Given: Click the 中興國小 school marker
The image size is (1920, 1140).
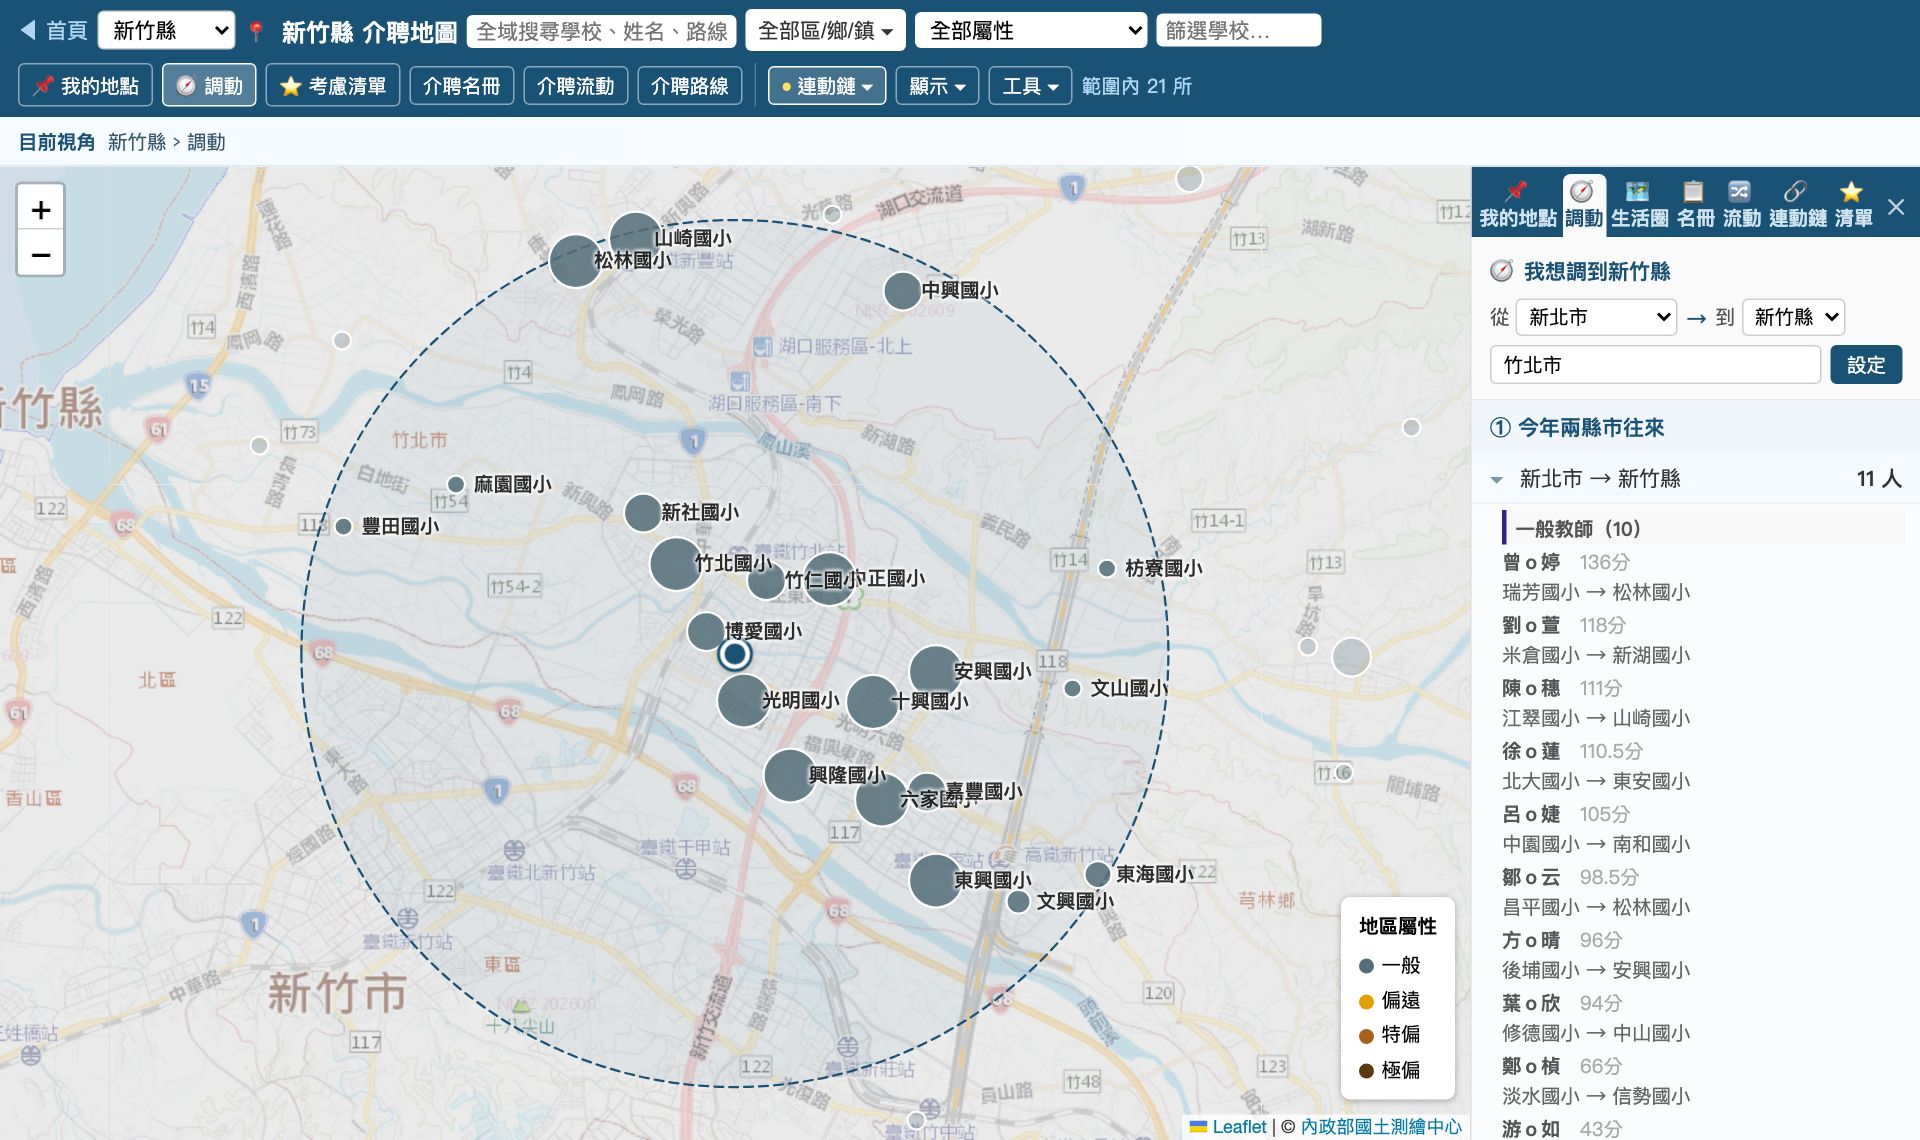Looking at the screenshot, I should (902, 291).
